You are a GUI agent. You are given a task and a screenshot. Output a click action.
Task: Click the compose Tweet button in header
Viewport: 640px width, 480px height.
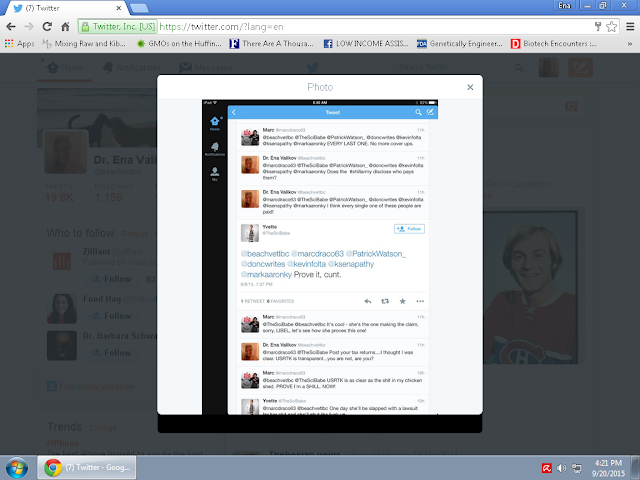point(580,67)
